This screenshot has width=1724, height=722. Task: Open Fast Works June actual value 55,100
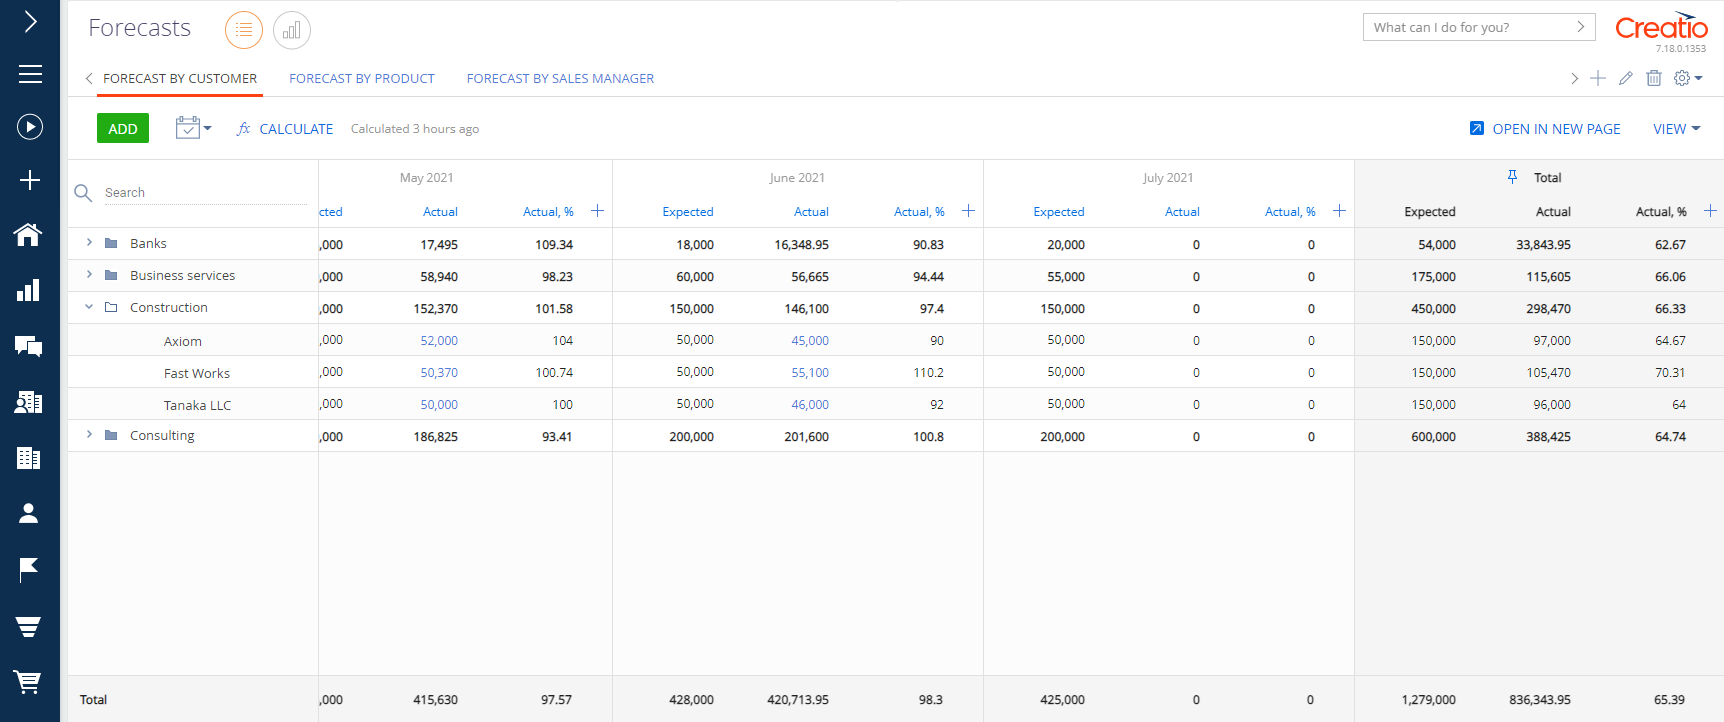click(810, 373)
